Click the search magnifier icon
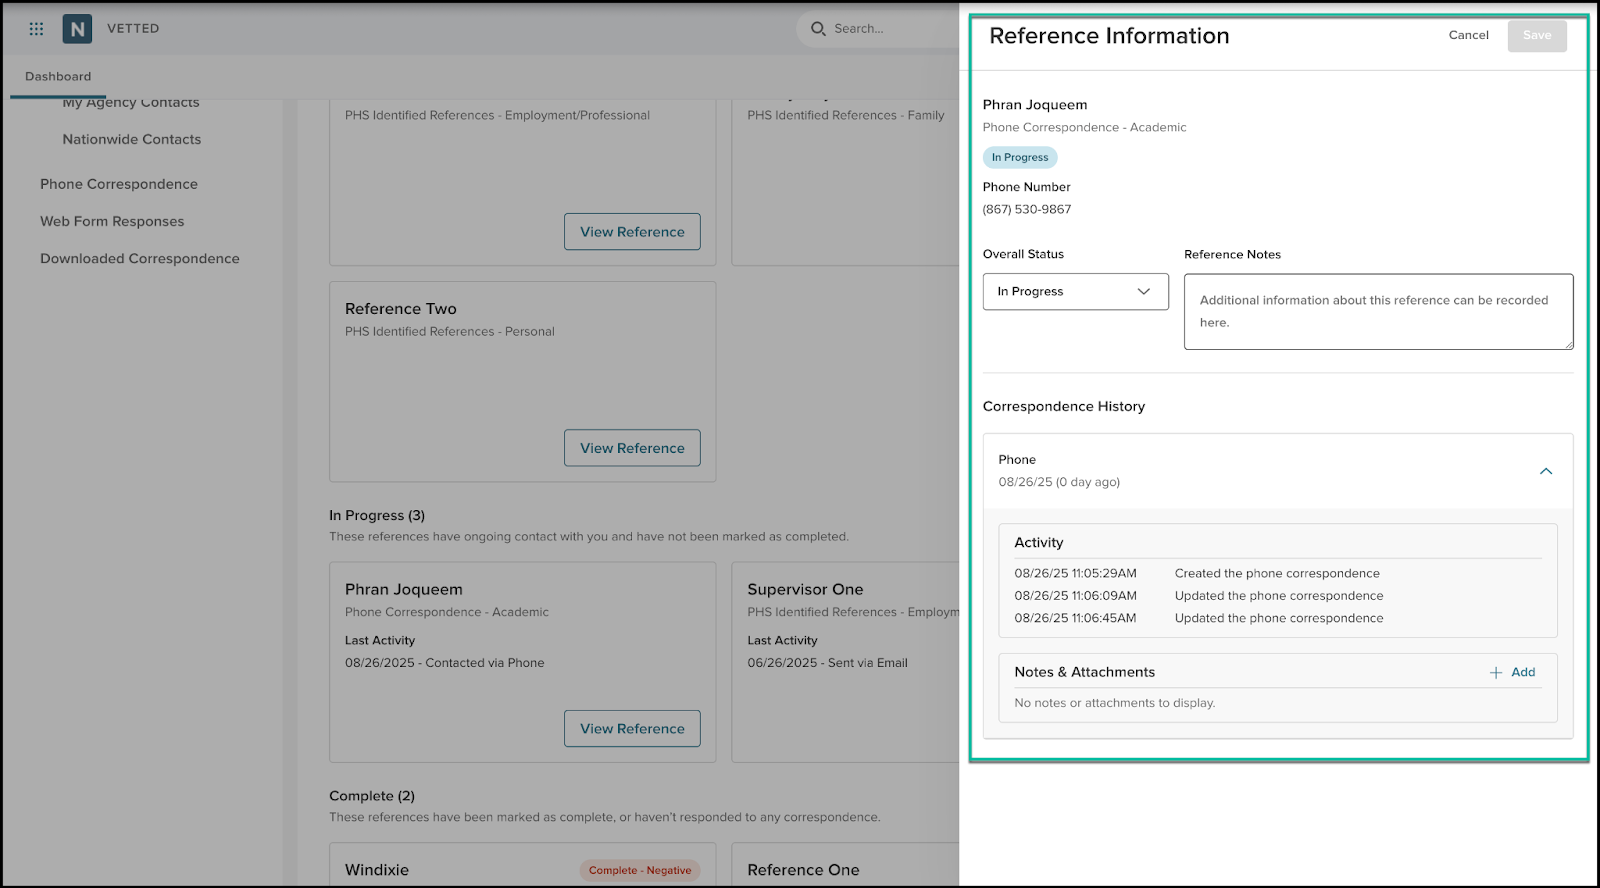The image size is (1600, 888). (x=818, y=29)
